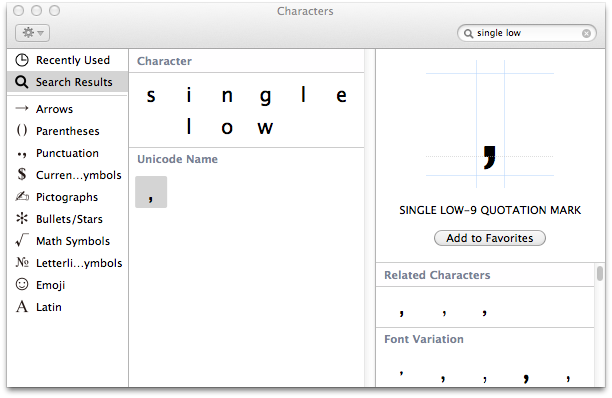The width and height of the screenshot is (612, 398).
Task: Open the Parentheses category icon
Action: tap(22, 130)
